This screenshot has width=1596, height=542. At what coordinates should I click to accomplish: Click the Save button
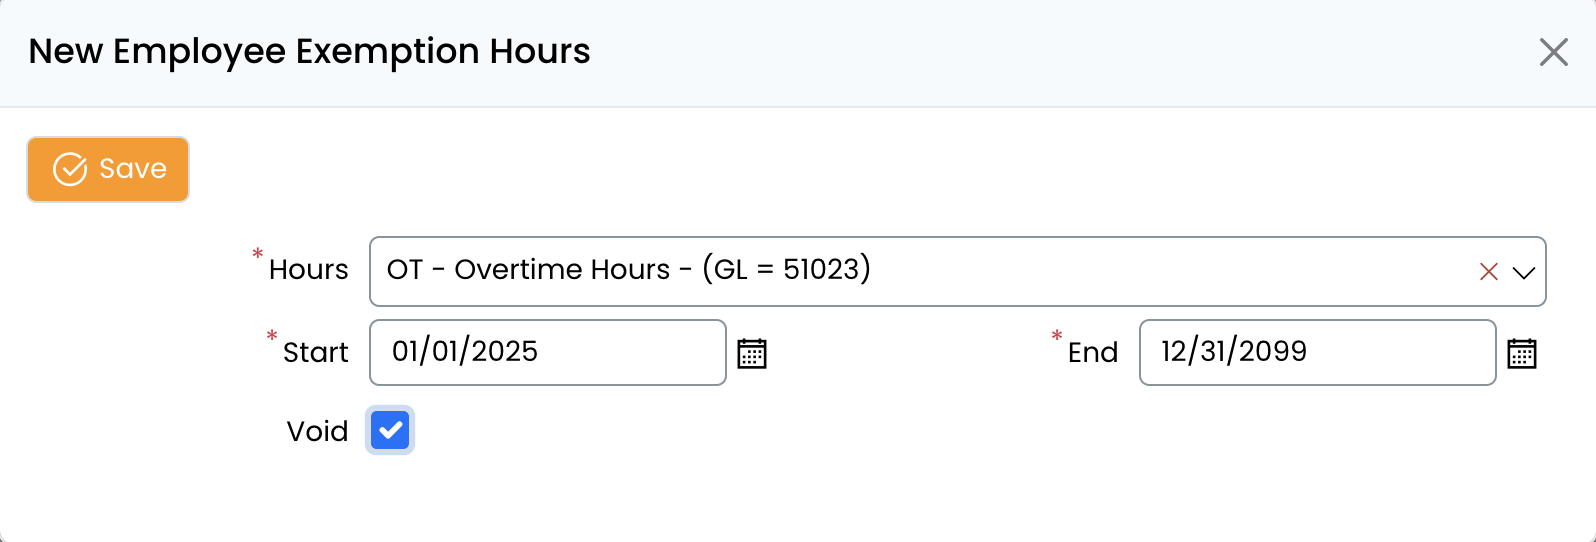click(108, 169)
